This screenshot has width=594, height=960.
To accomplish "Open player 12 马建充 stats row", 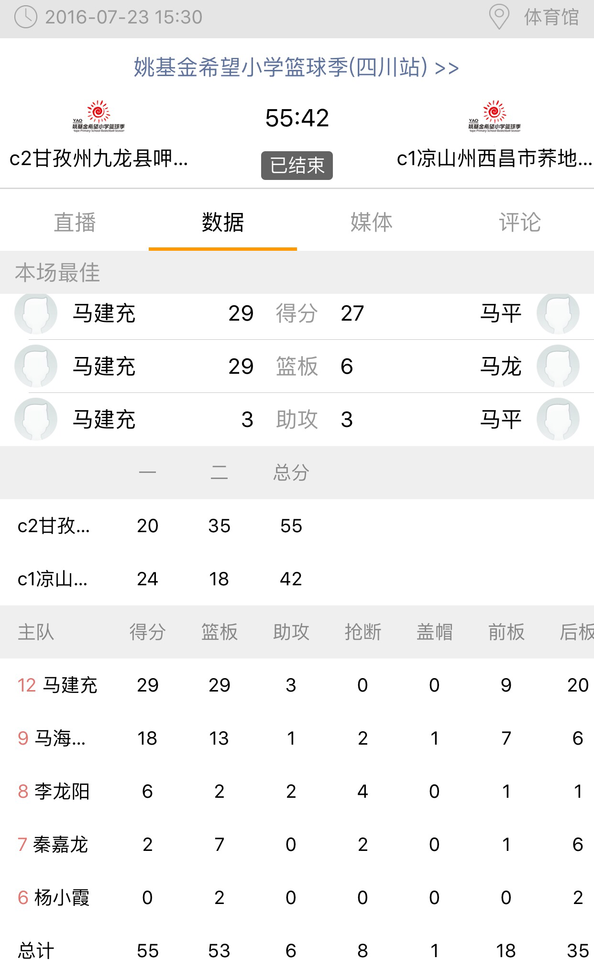I will click(x=297, y=685).
